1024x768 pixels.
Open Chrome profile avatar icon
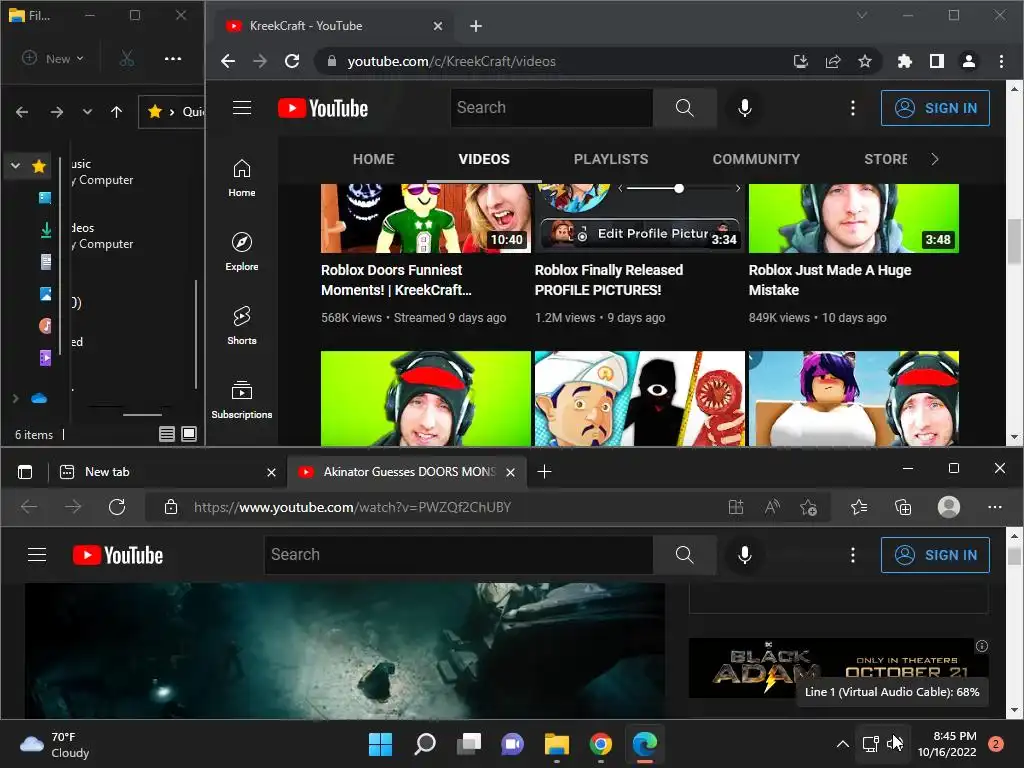point(968,61)
